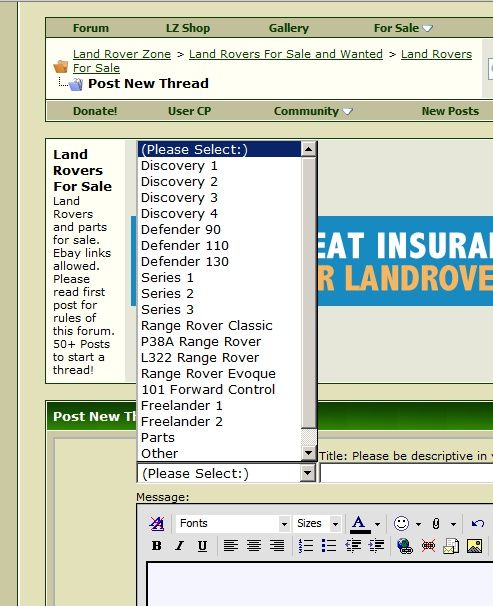
Task: Click the (Please Select:) prefix combo box
Action: (x=226, y=473)
